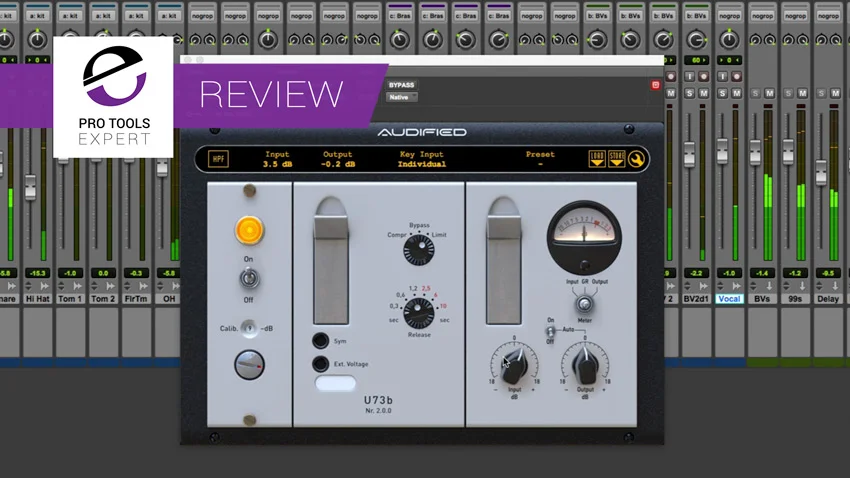This screenshot has width=850, height=478.
Task: Mute the Delay track
Action: [835, 93]
